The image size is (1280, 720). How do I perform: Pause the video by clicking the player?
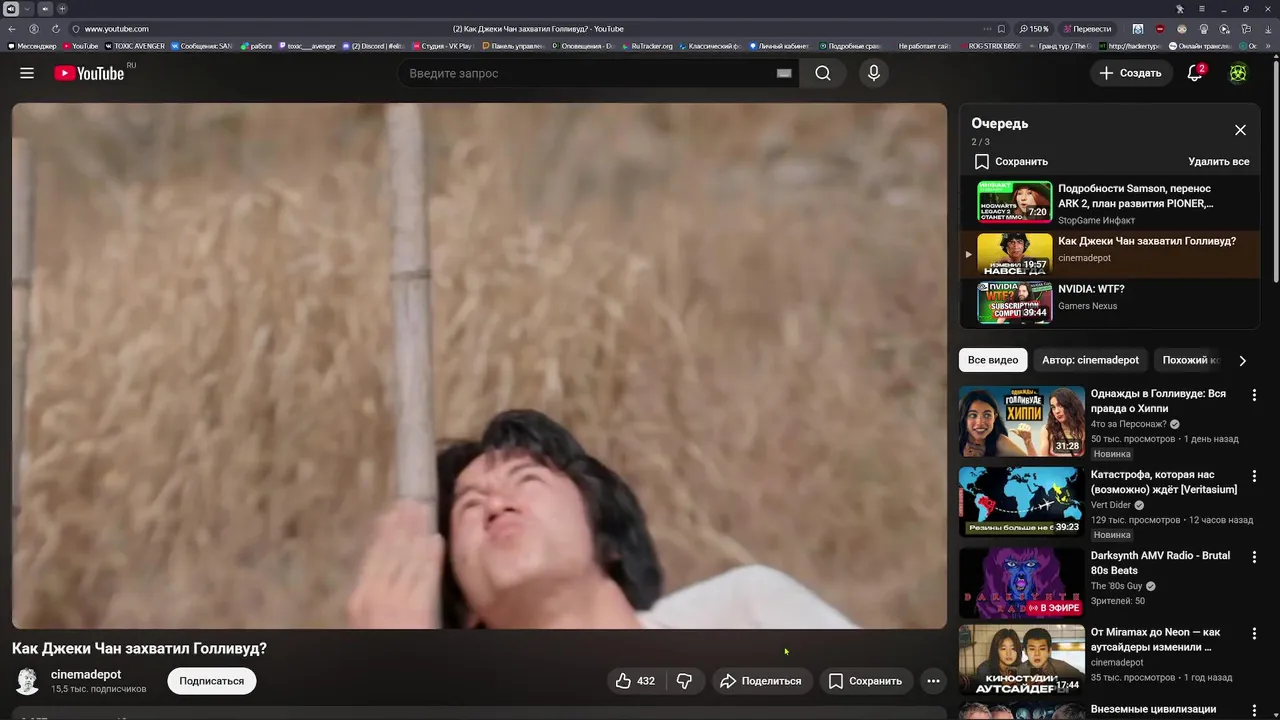click(479, 366)
